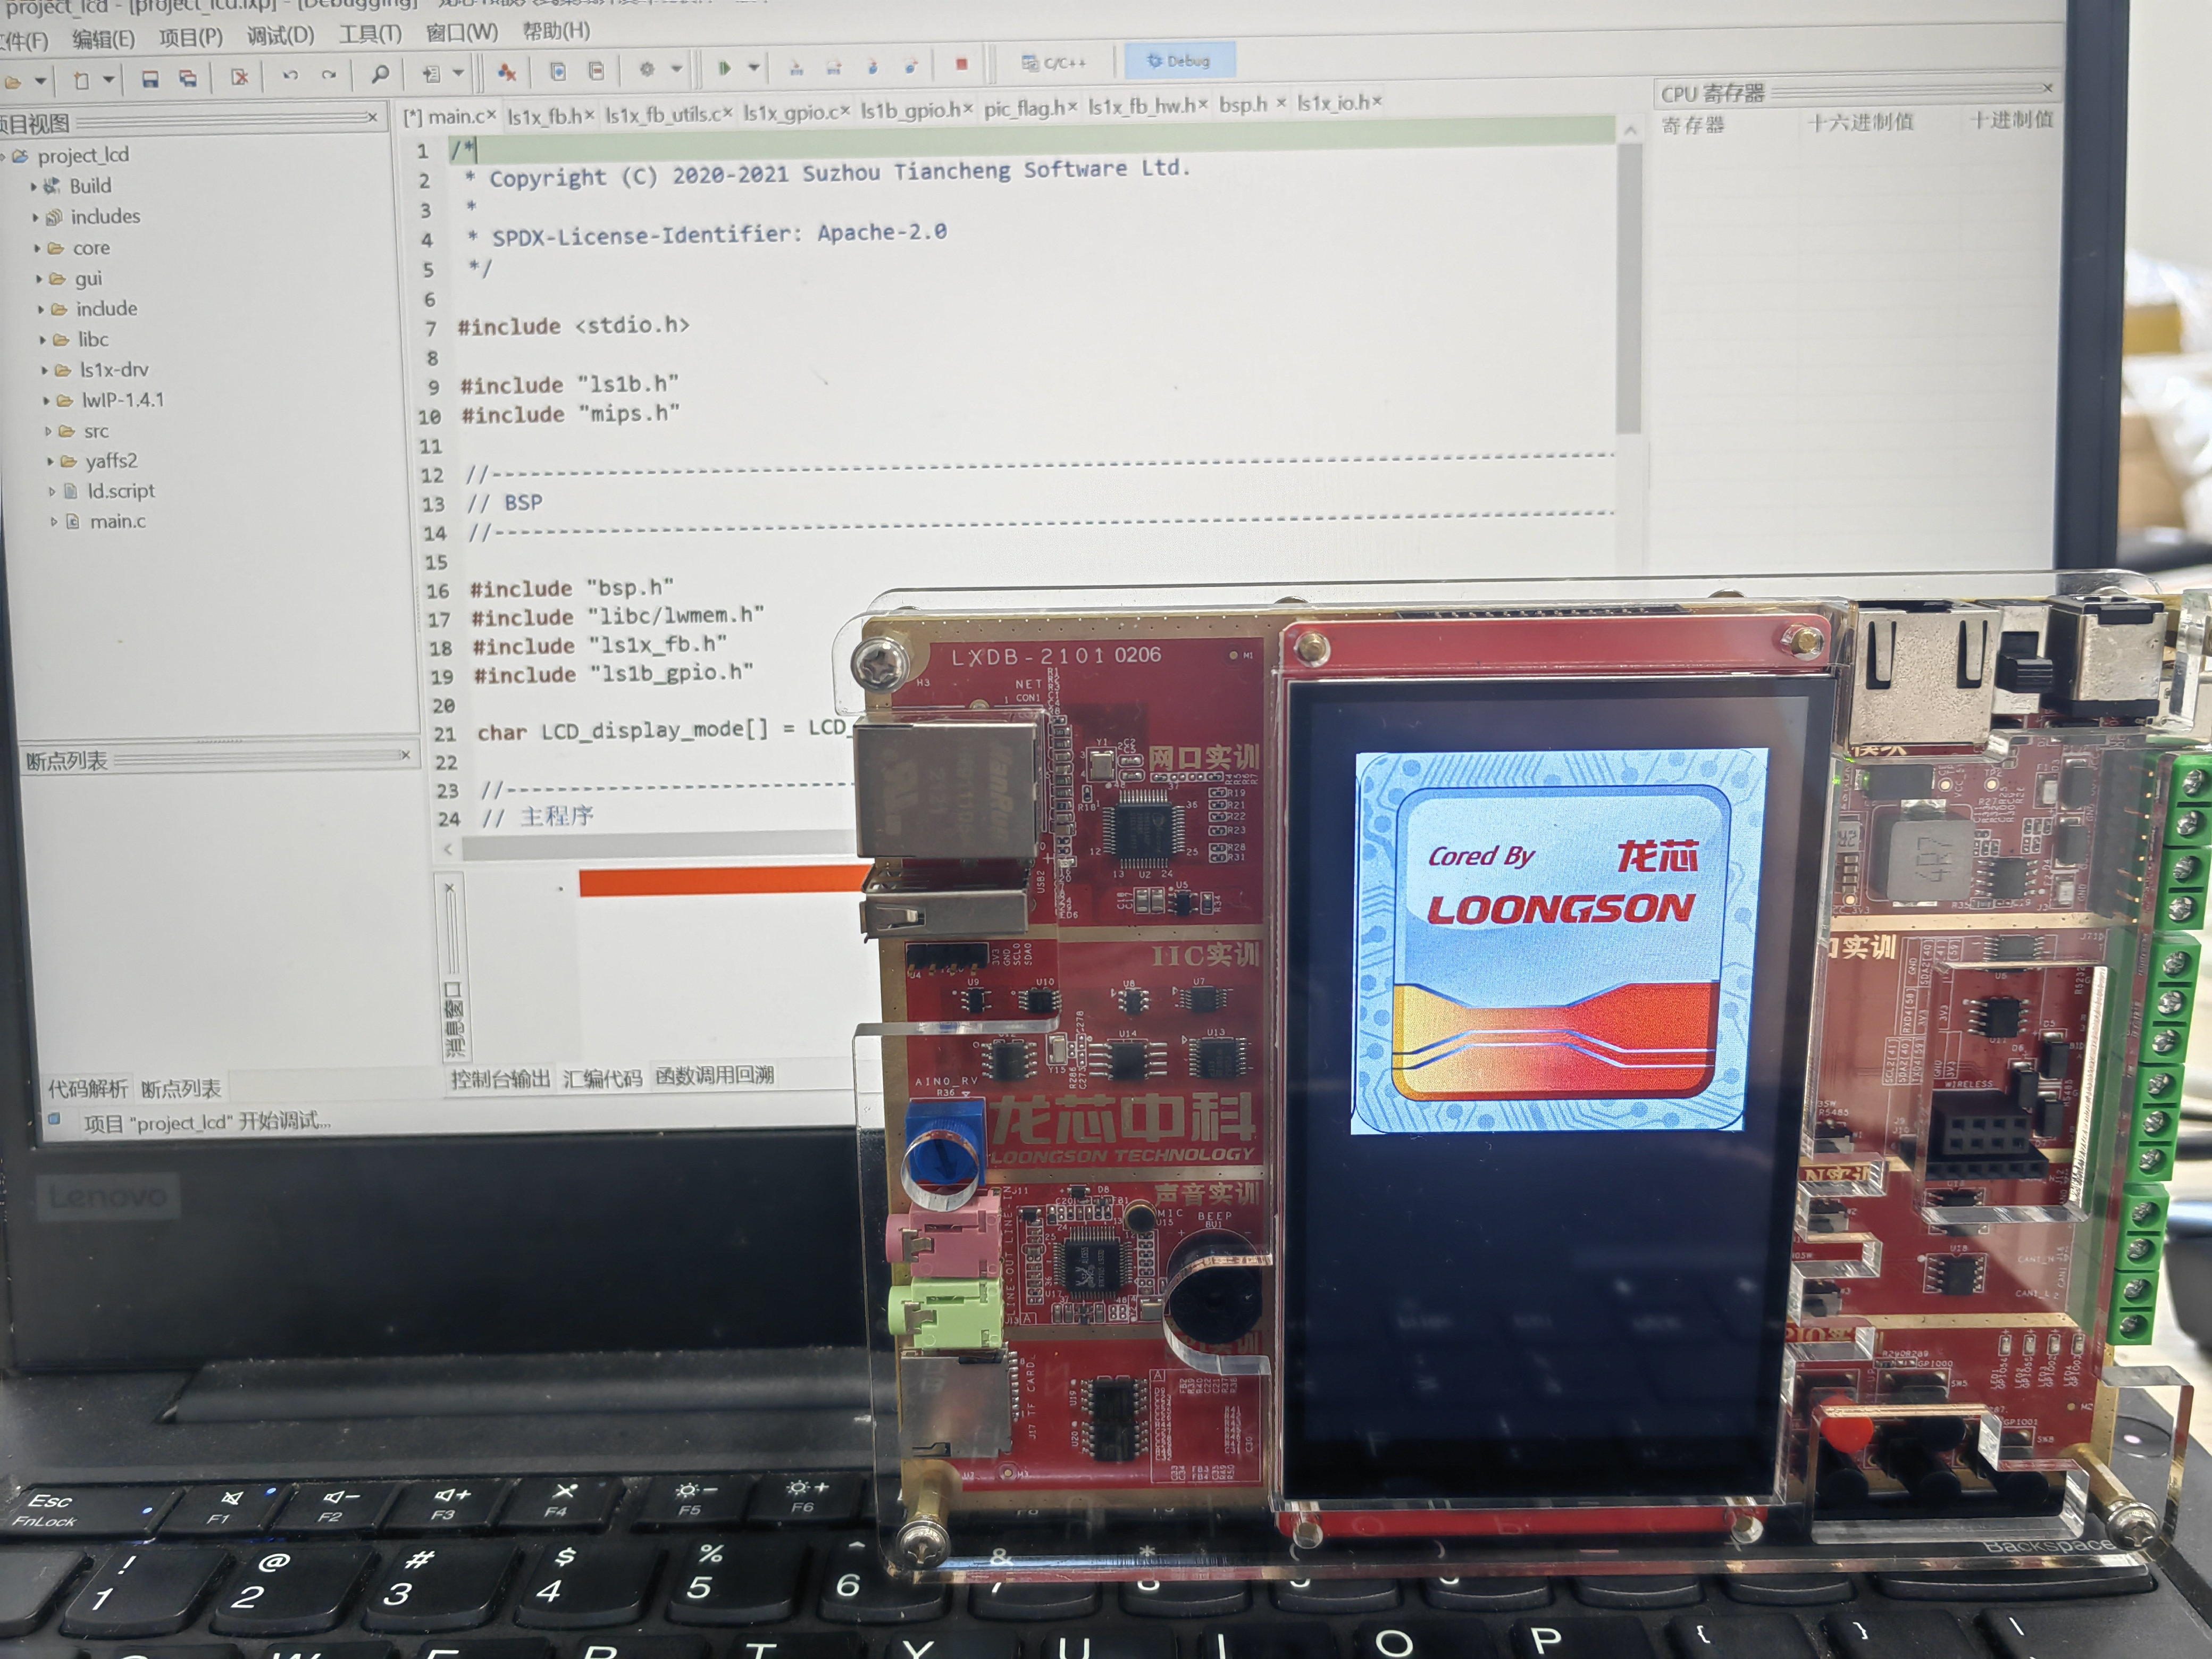Switch to Debug perspective
The image size is (2212, 1659).
tap(1179, 61)
